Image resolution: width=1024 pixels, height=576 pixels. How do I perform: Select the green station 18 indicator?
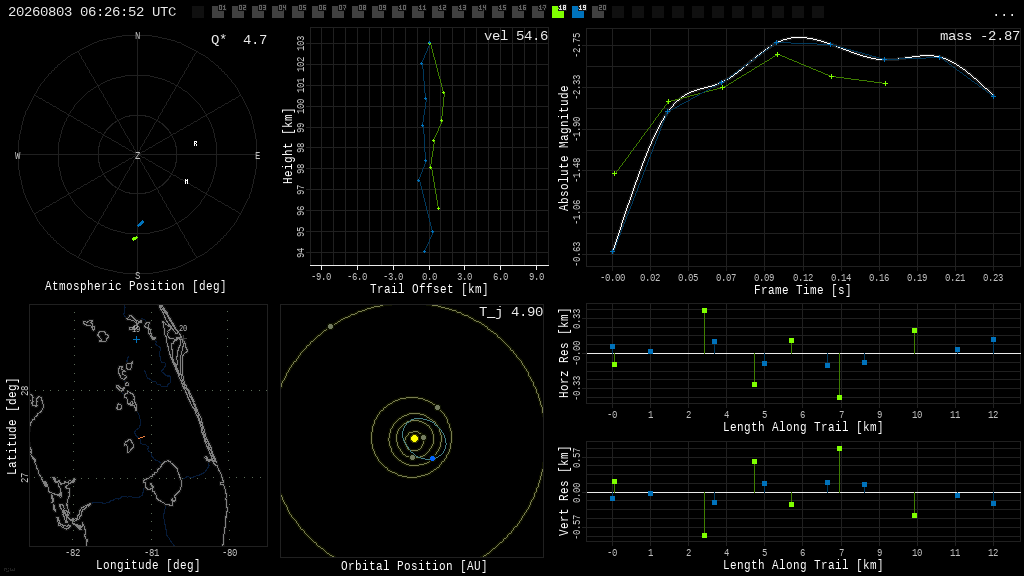pos(558,12)
